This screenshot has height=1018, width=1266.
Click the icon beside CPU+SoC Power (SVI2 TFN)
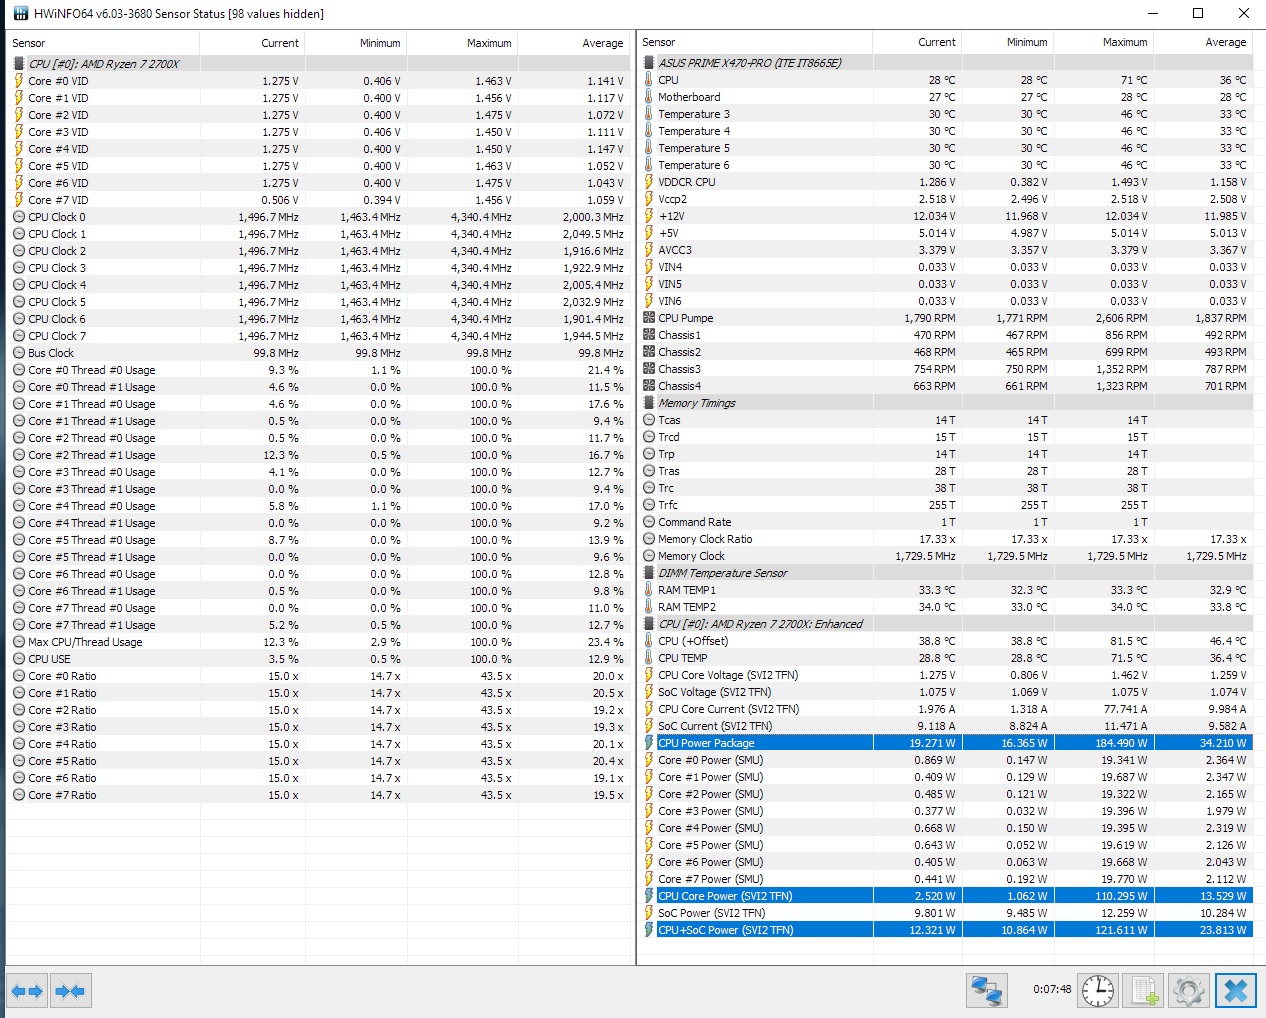pyautogui.click(x=649, y=930)
